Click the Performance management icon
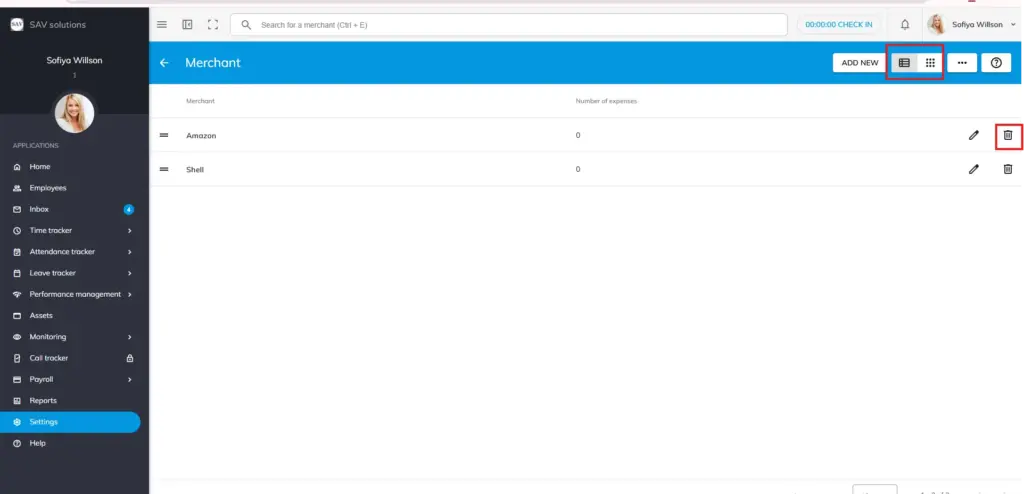Screen dimensions: 1024x494 coord(17,294)
